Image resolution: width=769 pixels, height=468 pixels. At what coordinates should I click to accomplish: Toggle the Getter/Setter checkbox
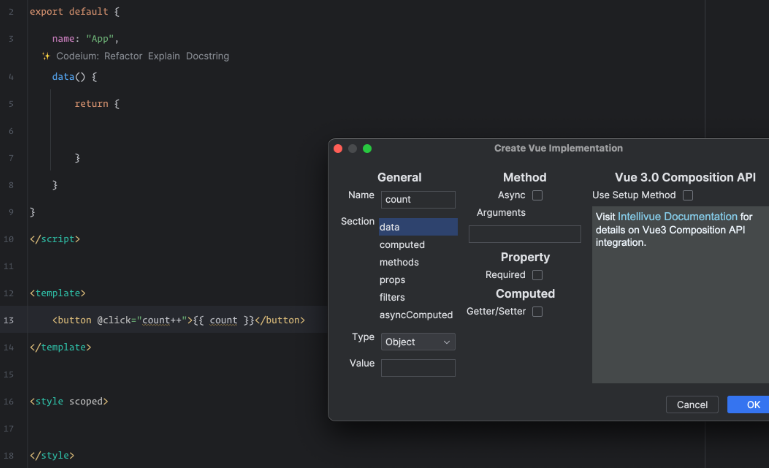pos(538,312)
